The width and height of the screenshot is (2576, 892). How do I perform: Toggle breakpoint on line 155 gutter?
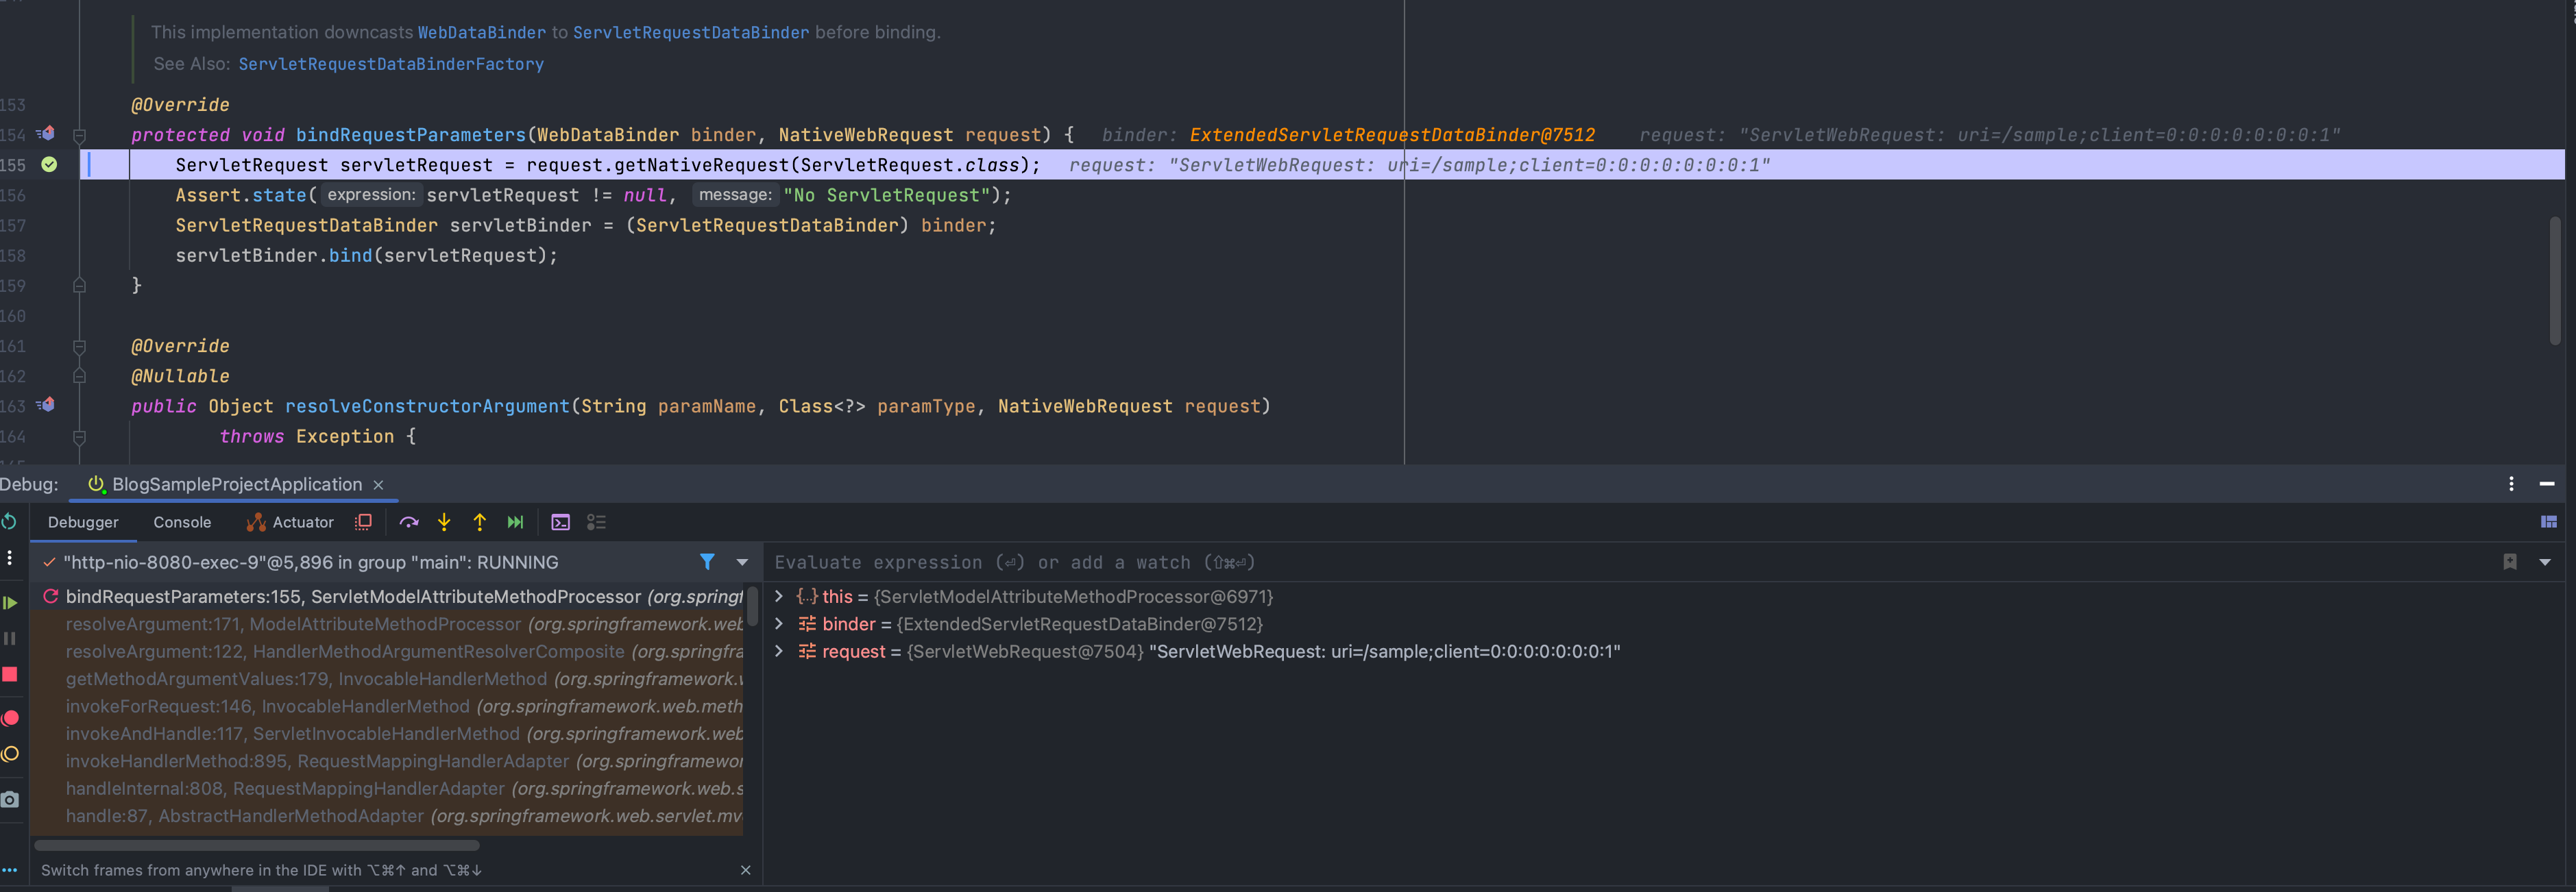(x=49, y=165)
